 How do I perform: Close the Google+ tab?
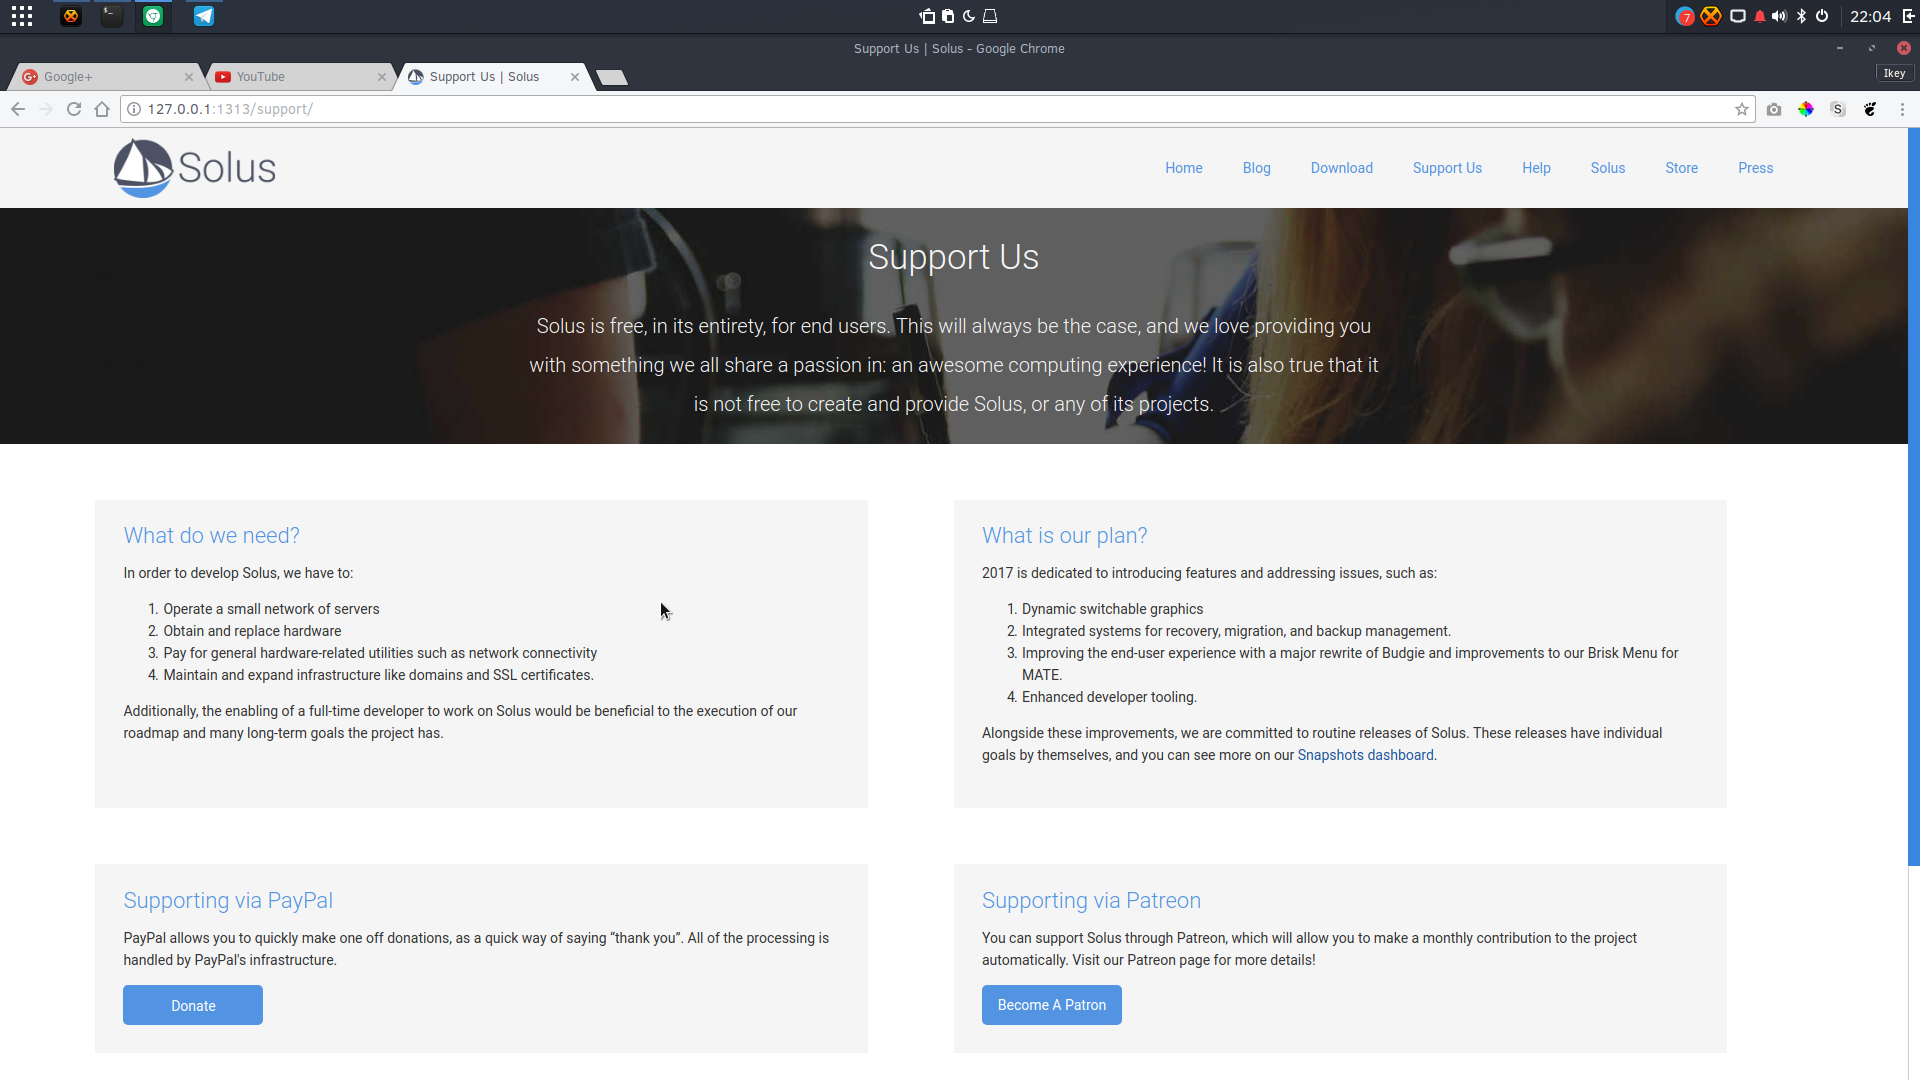pyautogui.click(x=189, y=77)
